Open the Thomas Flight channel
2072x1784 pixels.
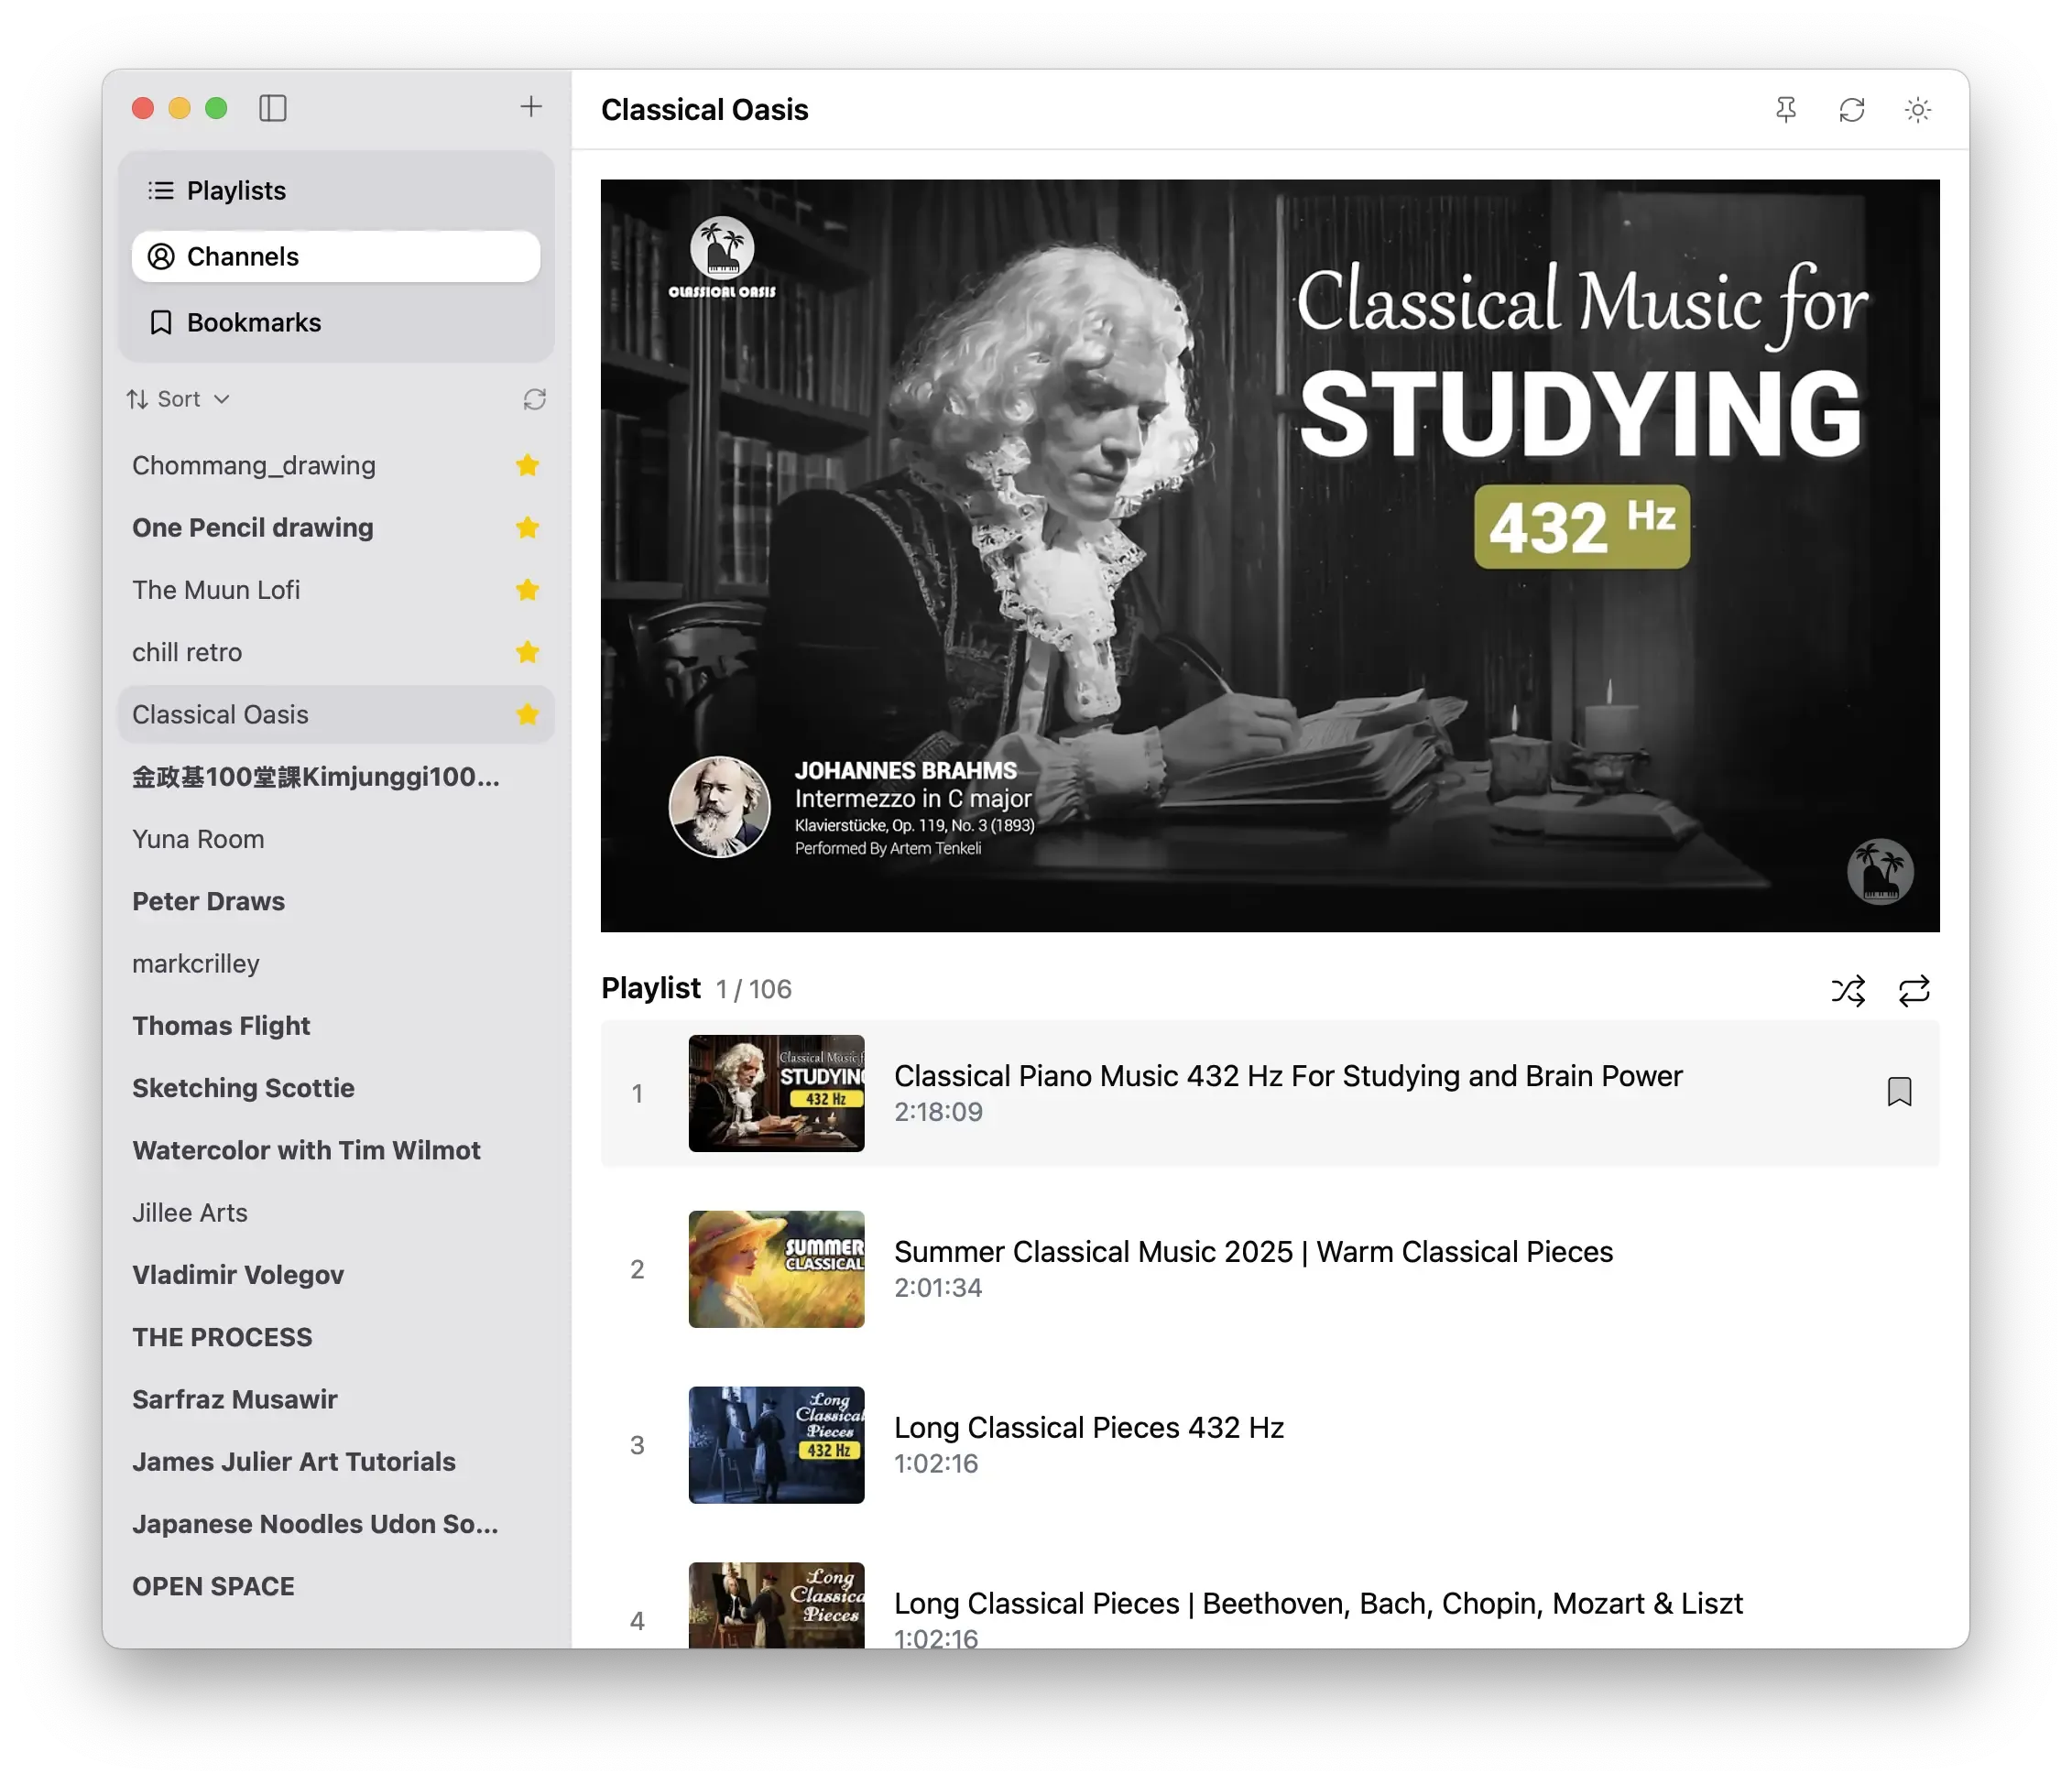click(x=221, y=1026)
